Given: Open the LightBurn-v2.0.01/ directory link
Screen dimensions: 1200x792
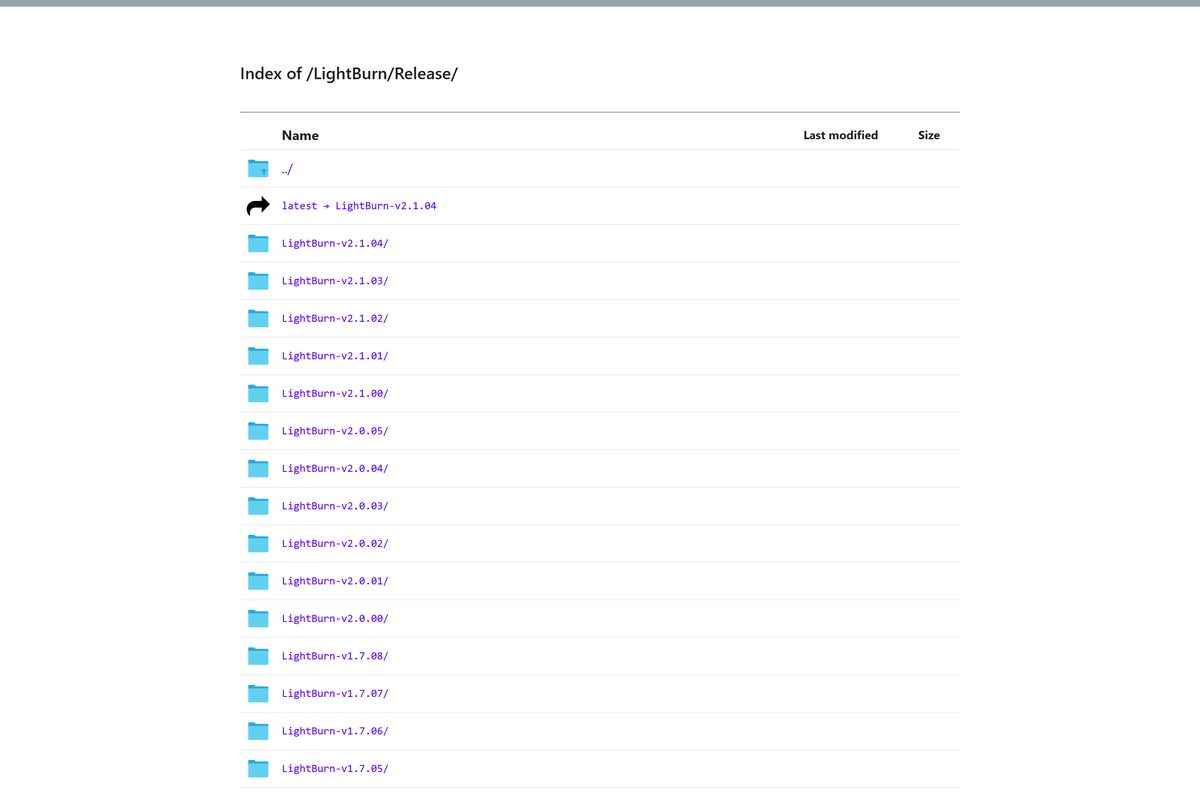Looking at the screenshot, I should 335,581.
